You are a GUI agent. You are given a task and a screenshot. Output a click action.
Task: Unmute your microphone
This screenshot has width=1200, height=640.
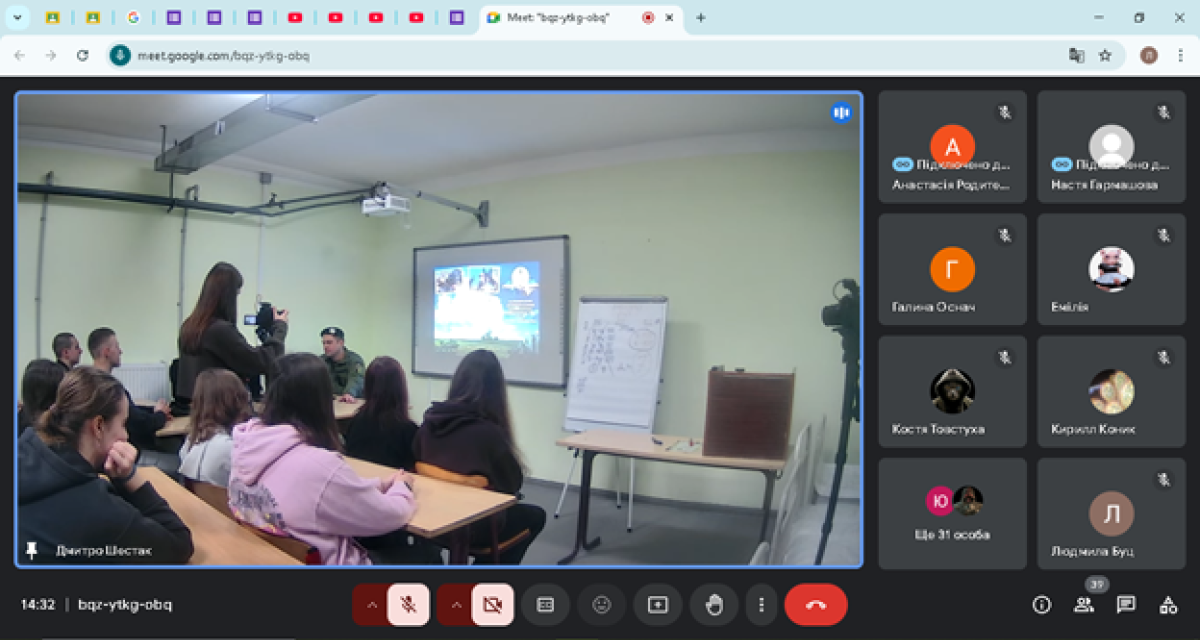click(408, 605)
